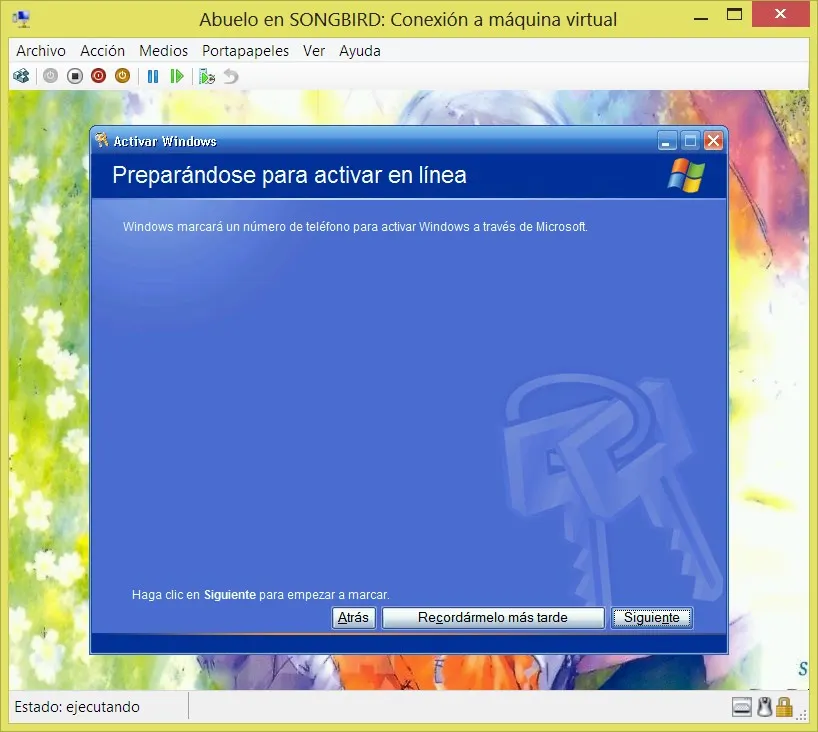
Task: Reset the virtual machine with the green icon
Action: (x=177, y=75)
